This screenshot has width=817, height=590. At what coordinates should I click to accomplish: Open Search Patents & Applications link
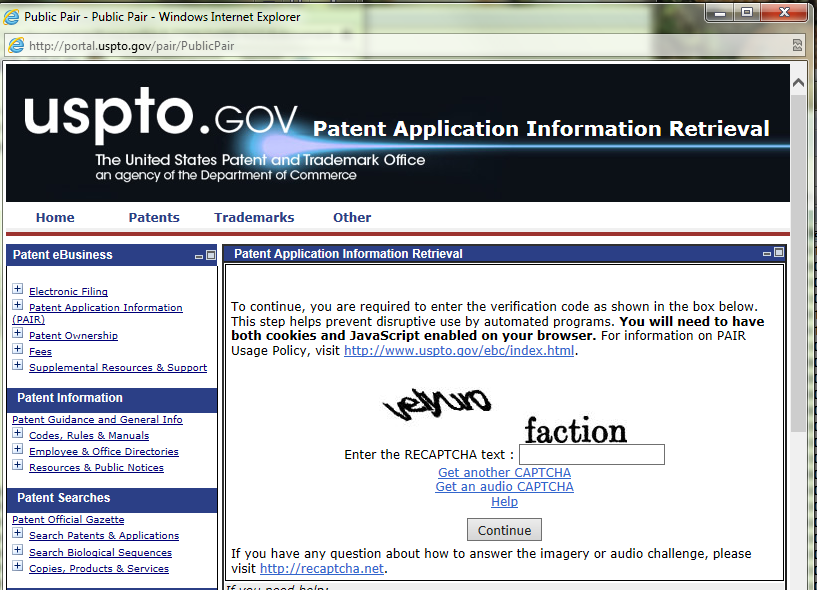coord(104,536)
